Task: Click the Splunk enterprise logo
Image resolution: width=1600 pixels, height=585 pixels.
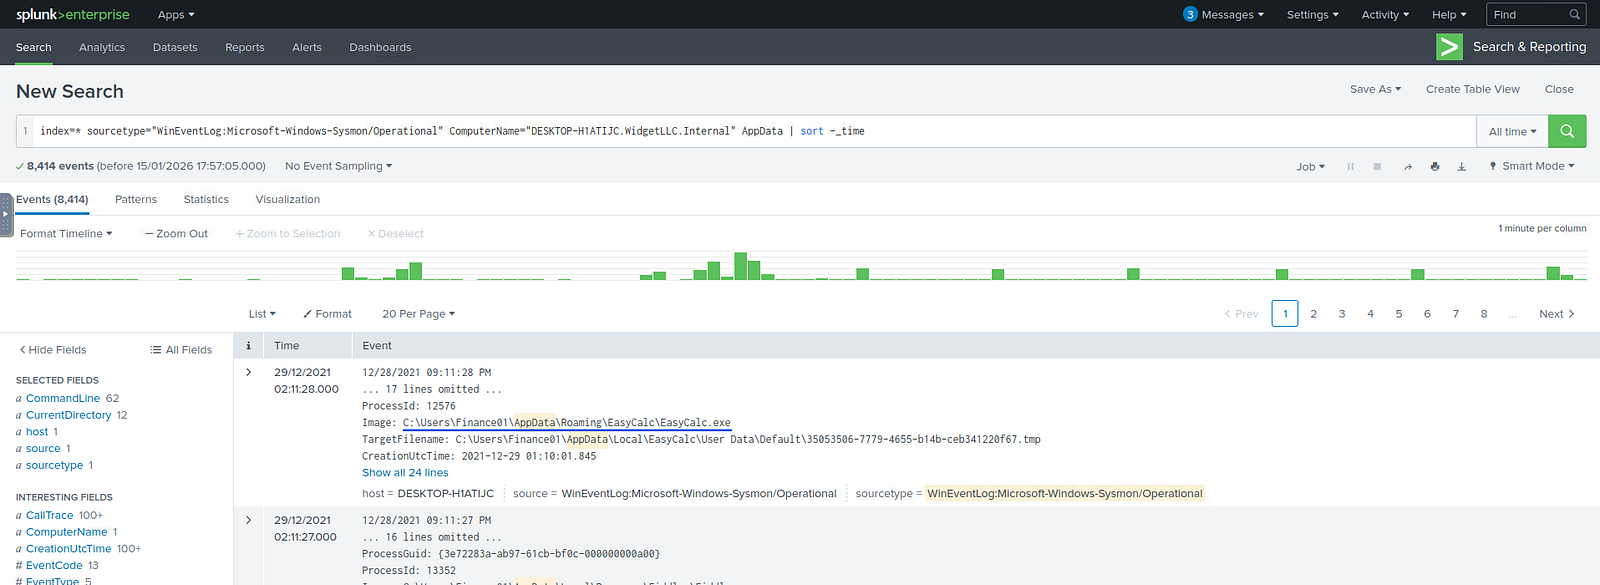Action: pos(73,14)
